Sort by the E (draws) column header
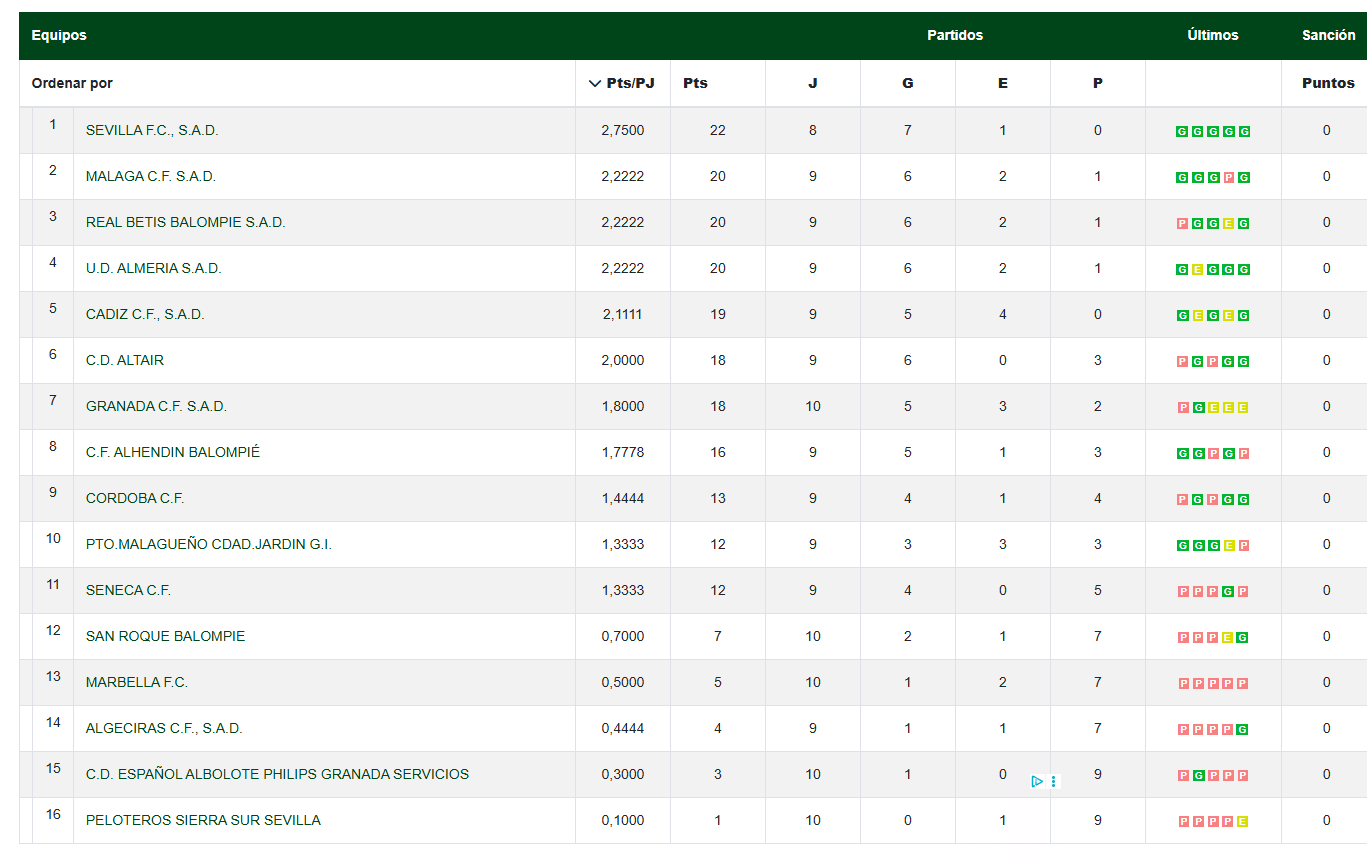Viewport: 1367px width, 859px height. point(1003,83)
